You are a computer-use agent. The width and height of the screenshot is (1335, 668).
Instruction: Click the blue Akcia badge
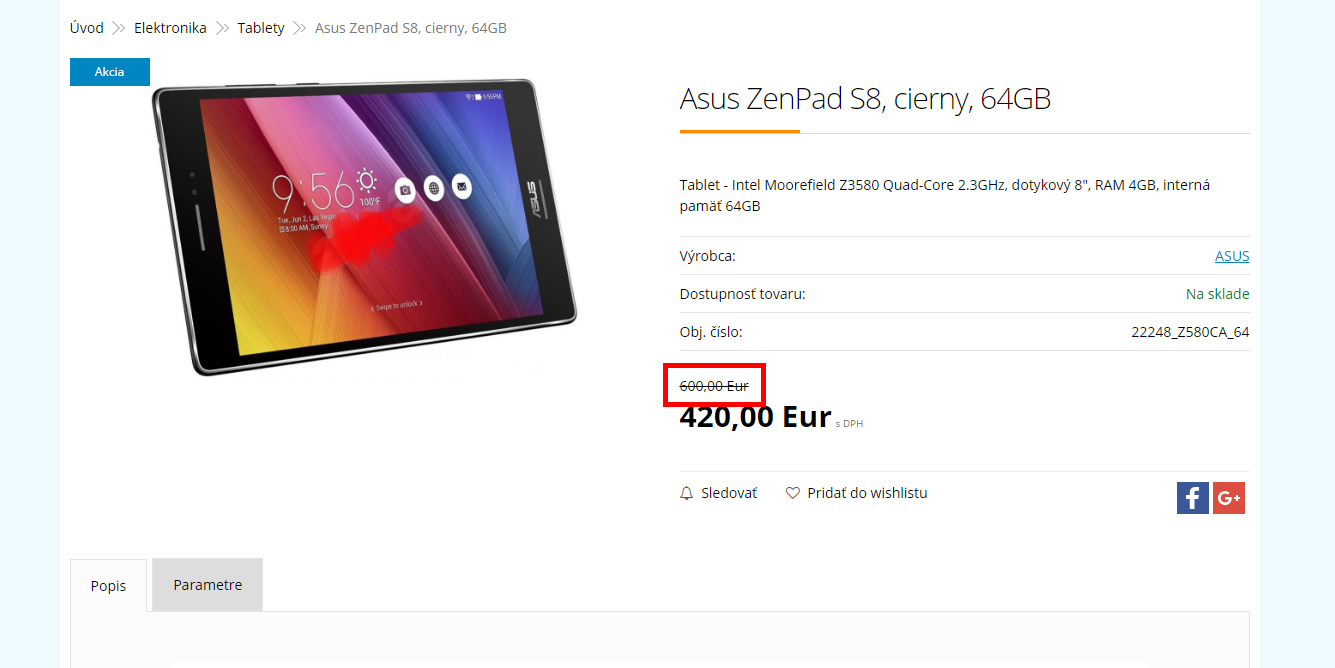coord(110,72)
